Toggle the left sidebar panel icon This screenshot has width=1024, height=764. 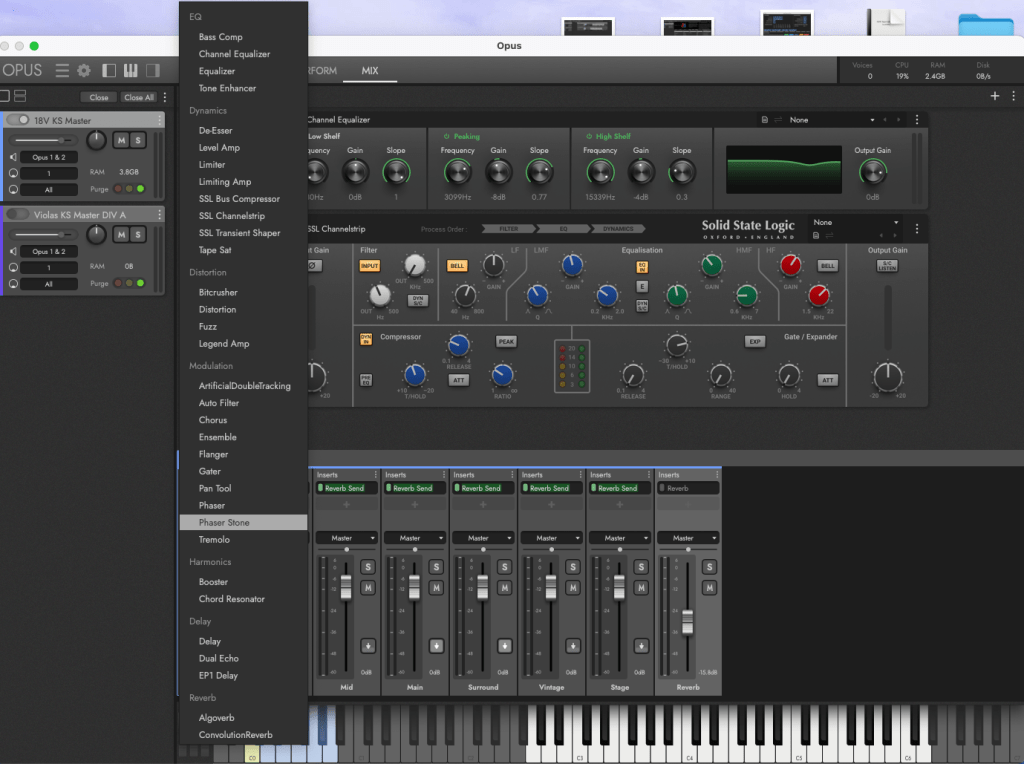coord(108,70)
